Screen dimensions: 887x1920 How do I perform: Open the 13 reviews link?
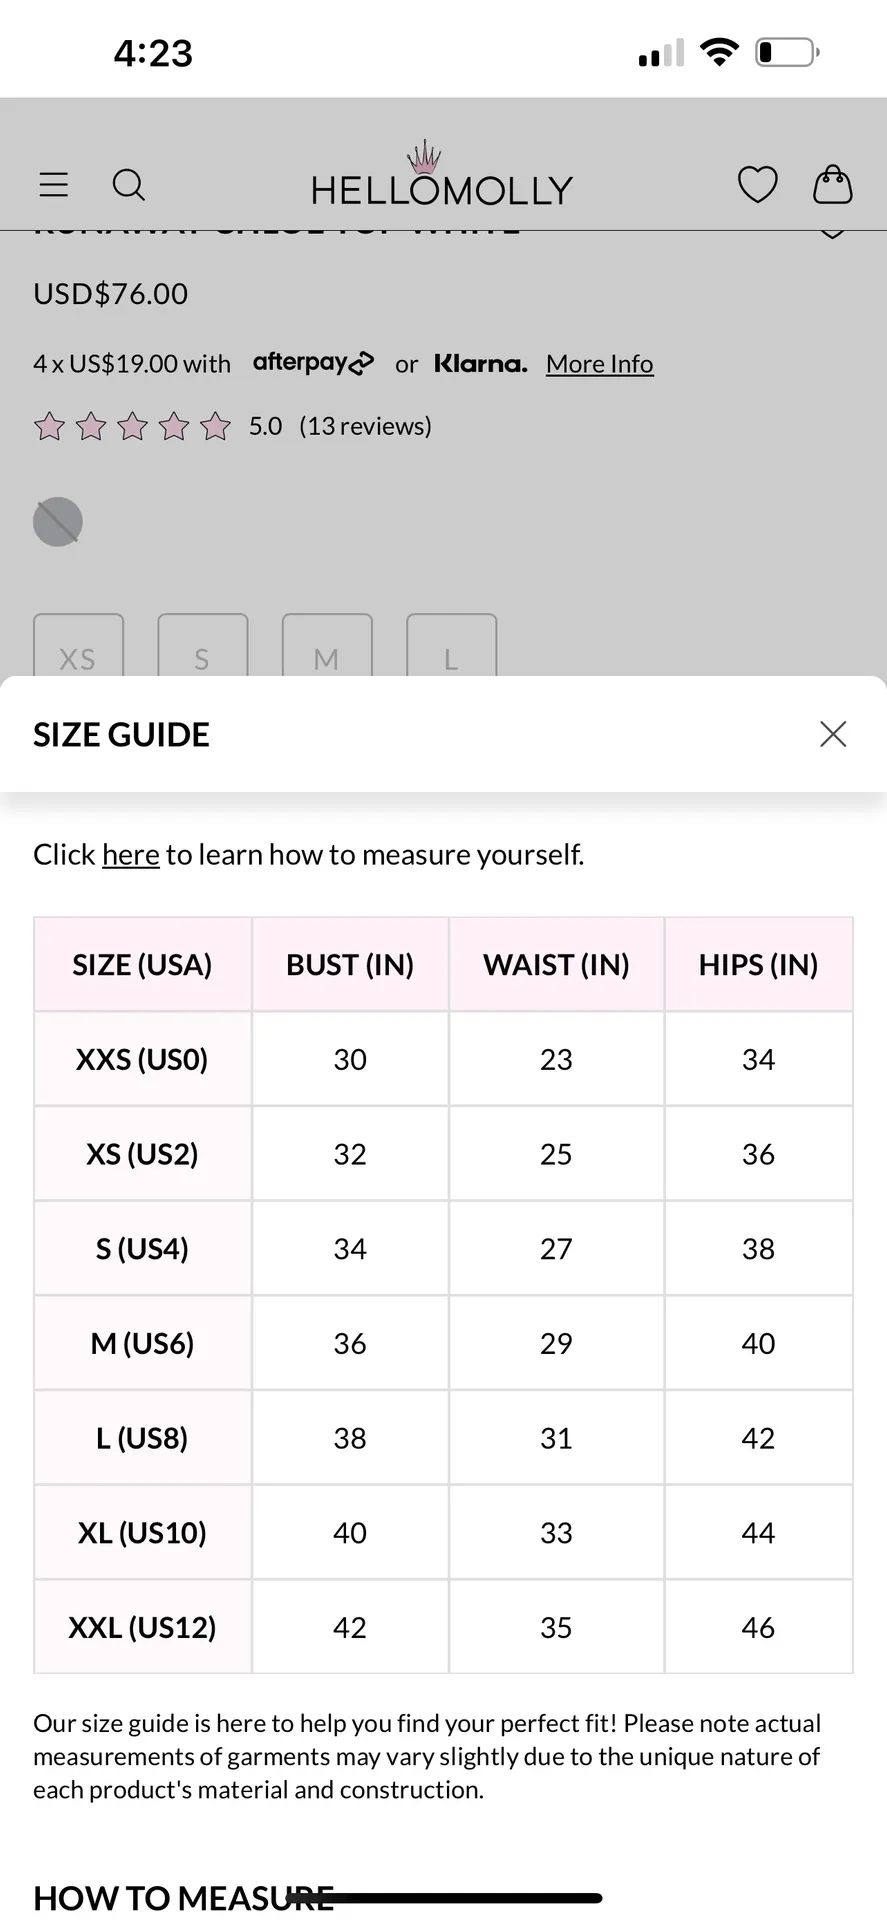(x=365, y=426)
